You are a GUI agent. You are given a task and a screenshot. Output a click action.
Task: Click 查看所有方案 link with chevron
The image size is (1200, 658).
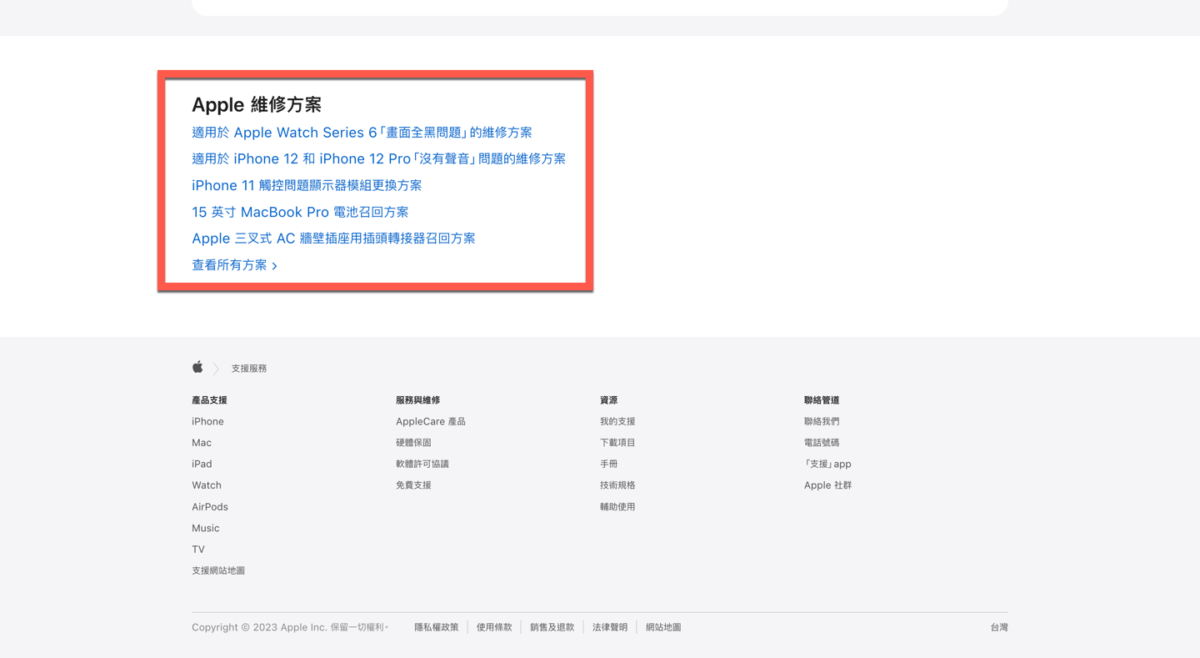[x=235, y=265]
